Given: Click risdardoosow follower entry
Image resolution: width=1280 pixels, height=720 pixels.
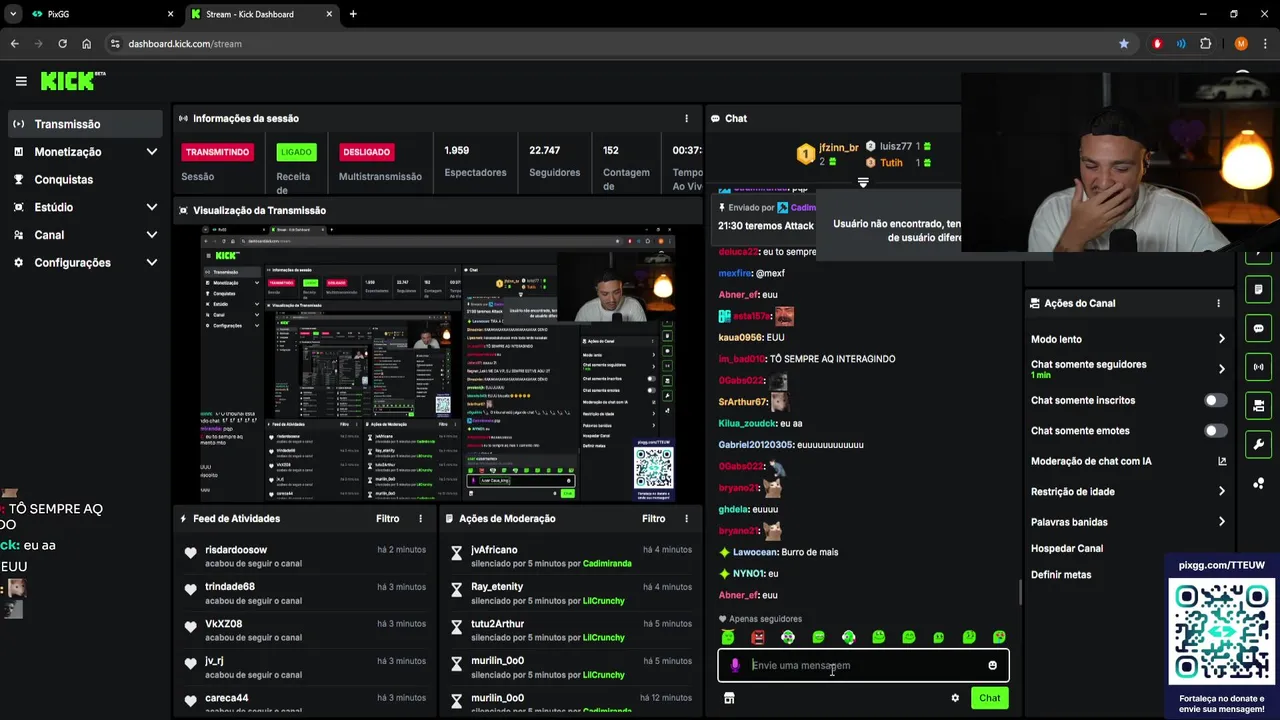Looking at the screenshot, I should point(305,556).
